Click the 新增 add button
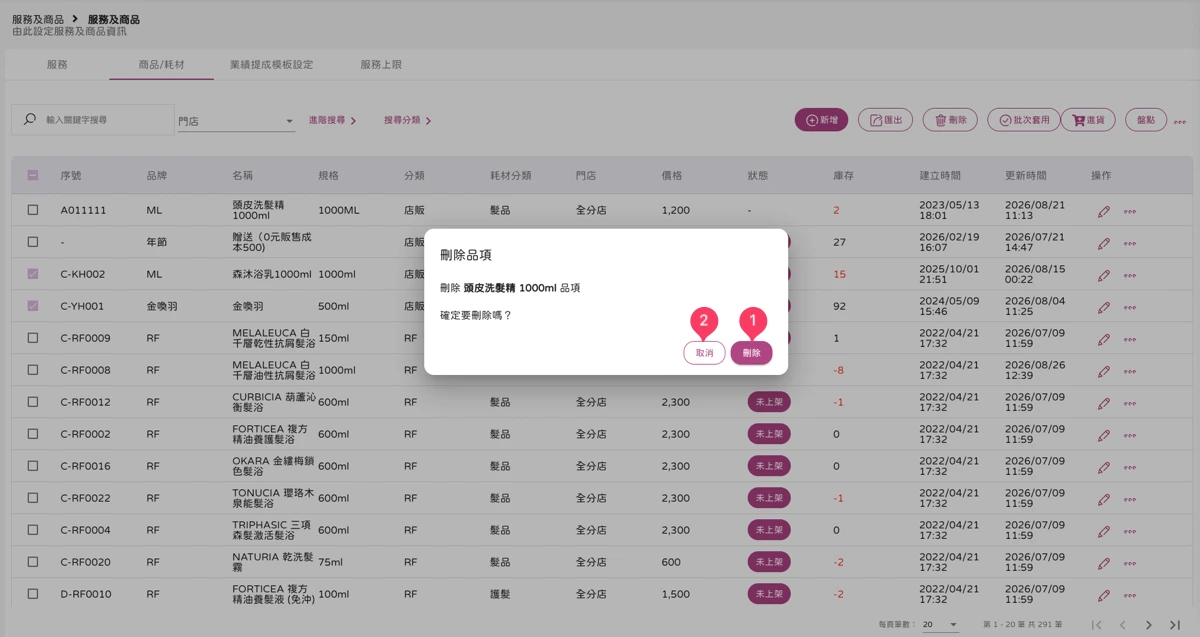The height and width of the screenshot is (637, 1200). 821,120
